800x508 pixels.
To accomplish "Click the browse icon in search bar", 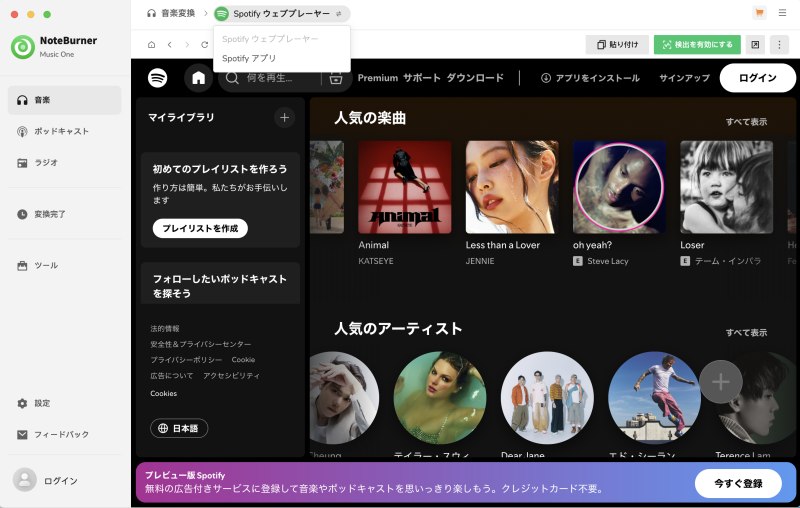I will click(x=336, y=78).
